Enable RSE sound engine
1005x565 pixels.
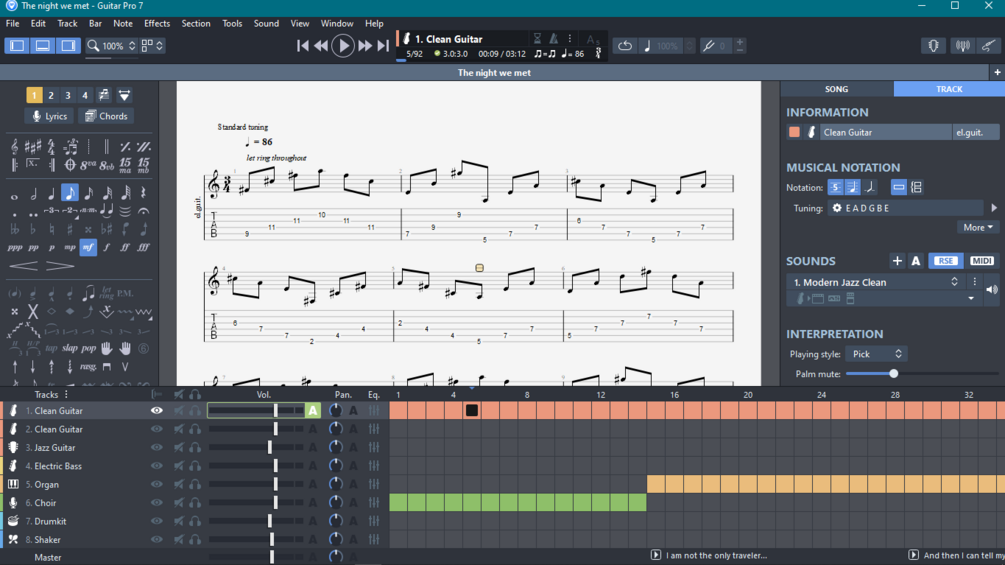[945, 261]
